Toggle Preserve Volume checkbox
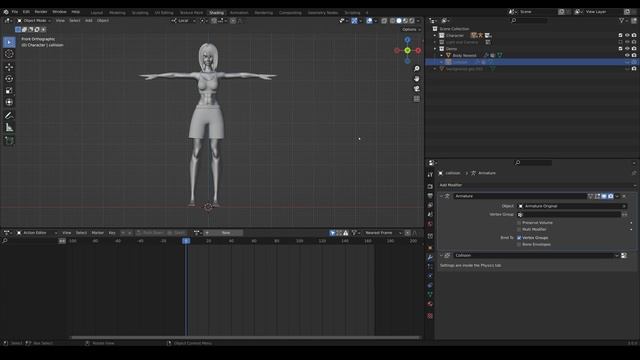Viewport: 640px width, 360px height. click(519, 223)
